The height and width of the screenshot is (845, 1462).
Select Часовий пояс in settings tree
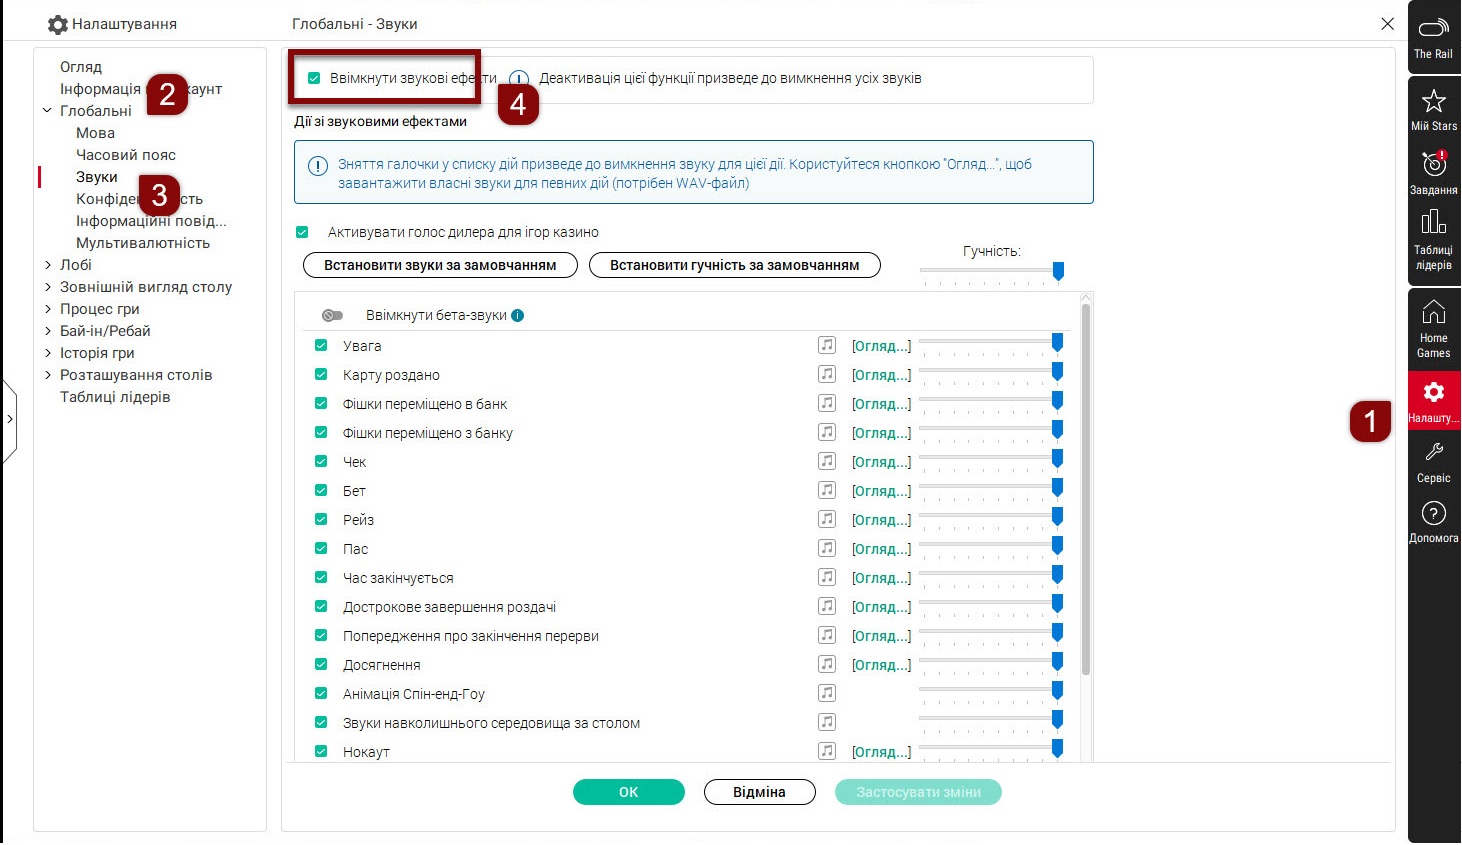[x=125, y=155]
